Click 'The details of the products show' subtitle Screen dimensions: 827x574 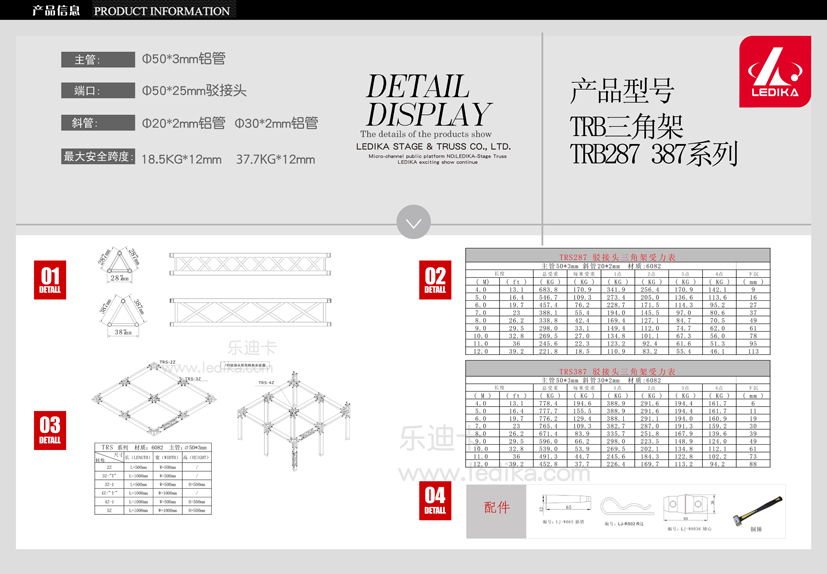(x=426, y=134)
